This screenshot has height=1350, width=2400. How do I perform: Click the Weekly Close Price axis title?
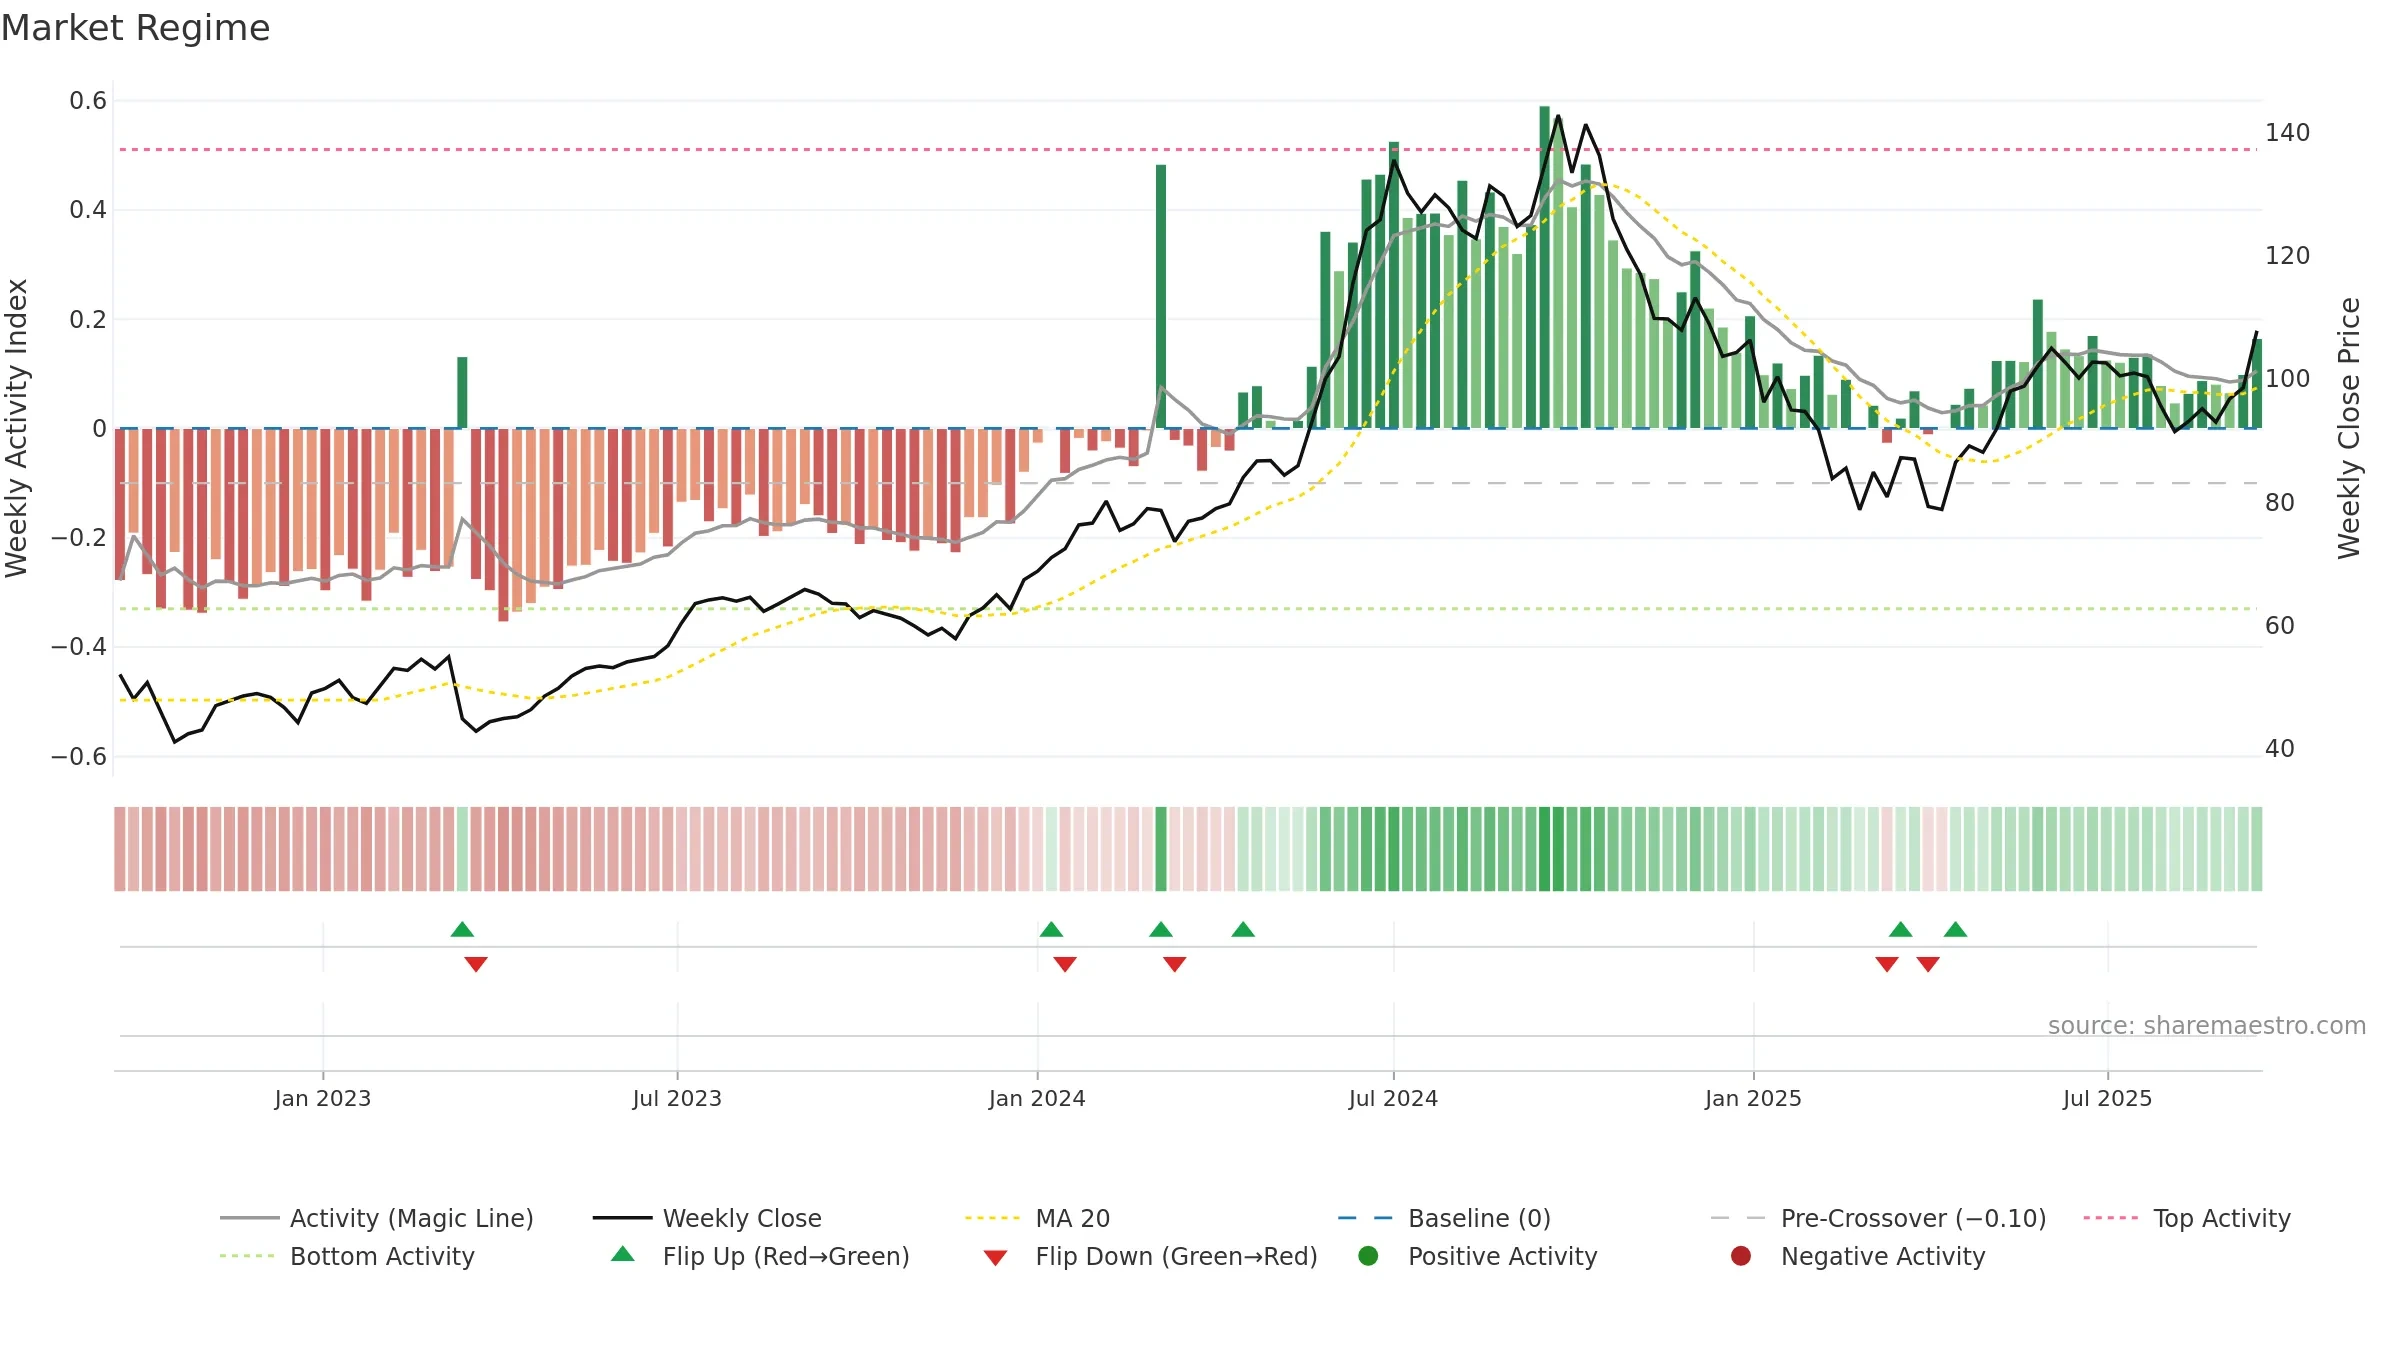[2349, 428]
